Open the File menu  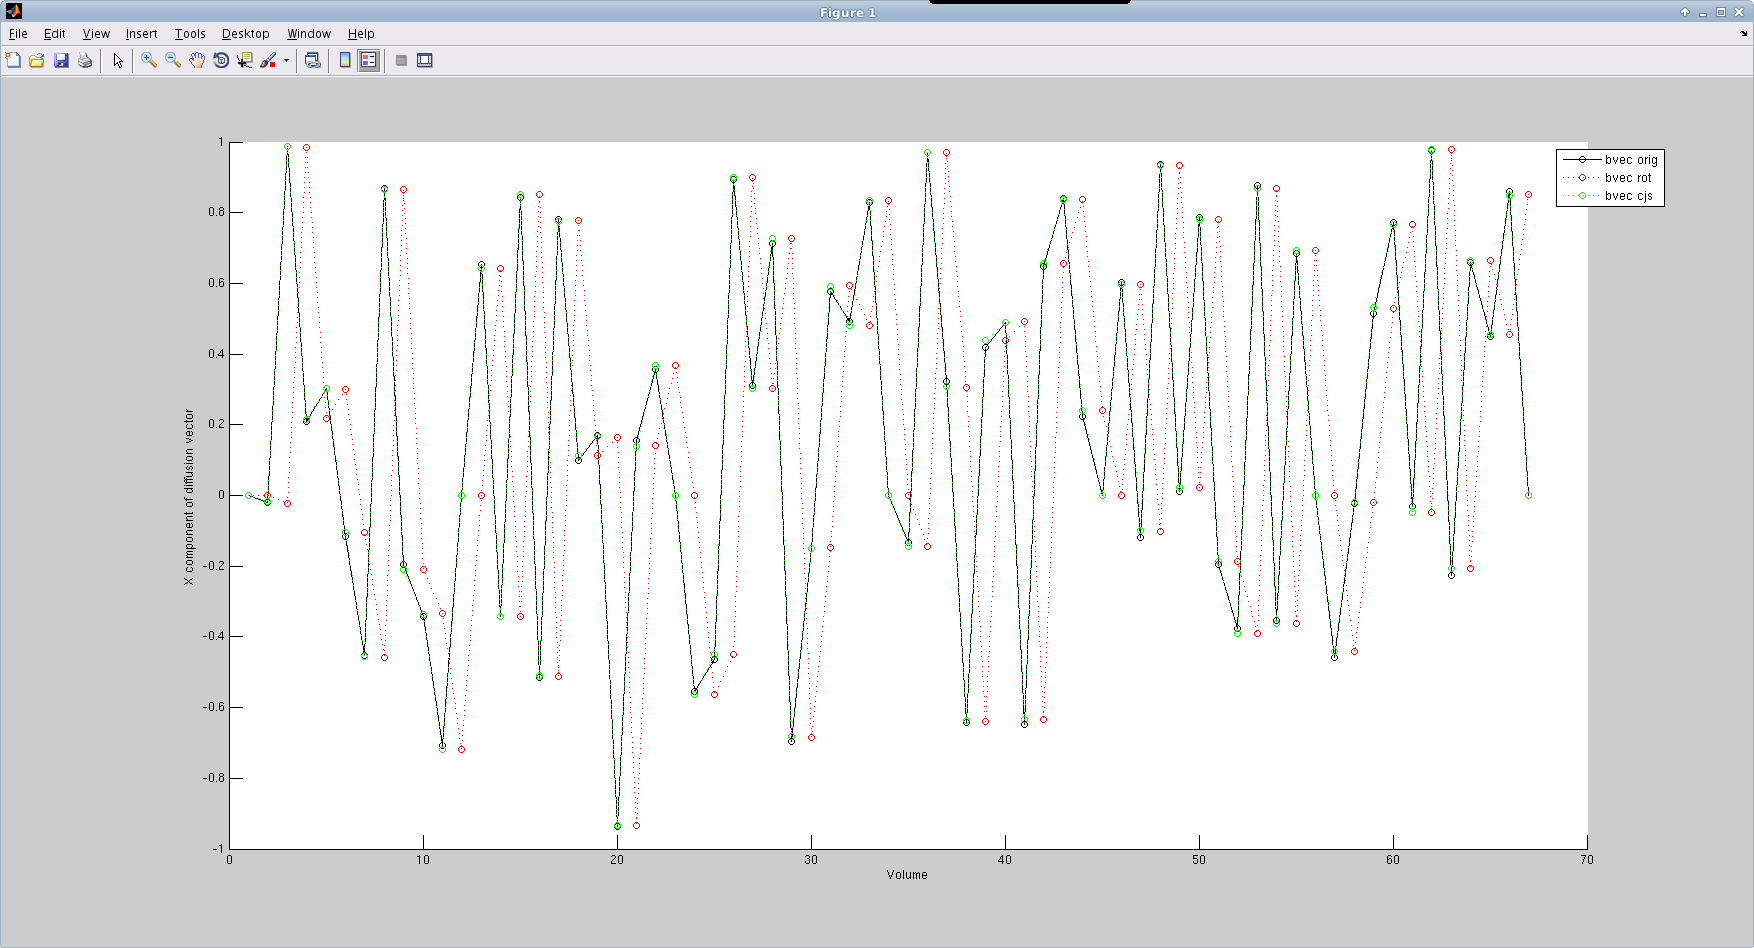(x=18, y=33)
